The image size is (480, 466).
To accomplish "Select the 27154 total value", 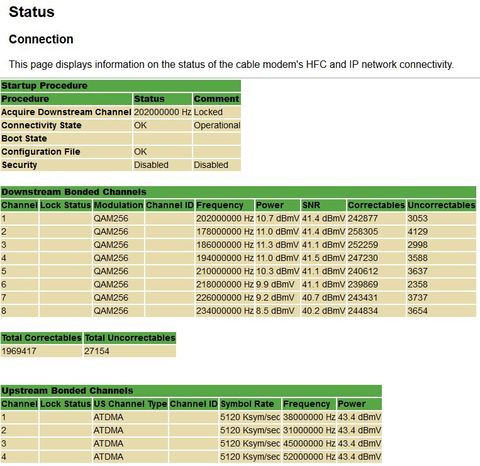I will coord(97,351).
